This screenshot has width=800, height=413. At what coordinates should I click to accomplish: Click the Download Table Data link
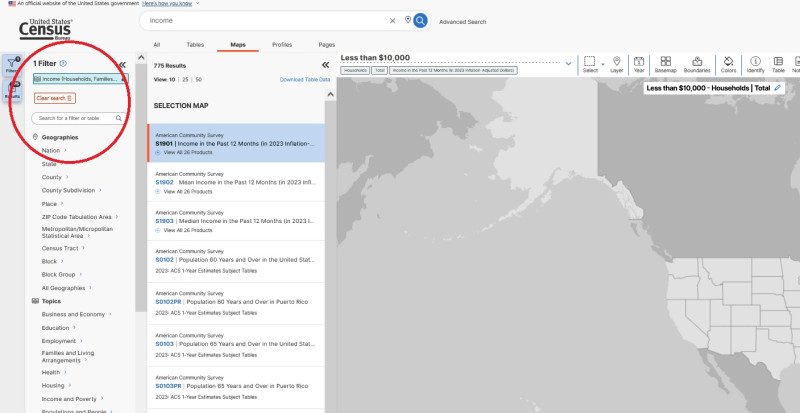(x=305, y=80)
